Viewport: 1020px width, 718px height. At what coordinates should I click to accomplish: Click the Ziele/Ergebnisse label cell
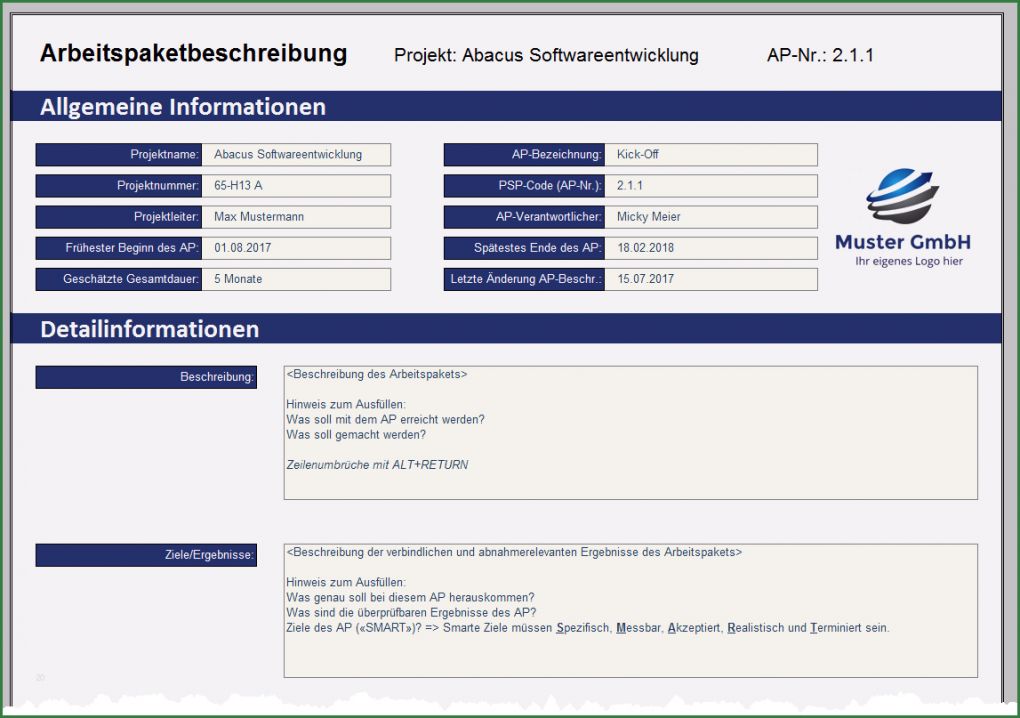146,555
